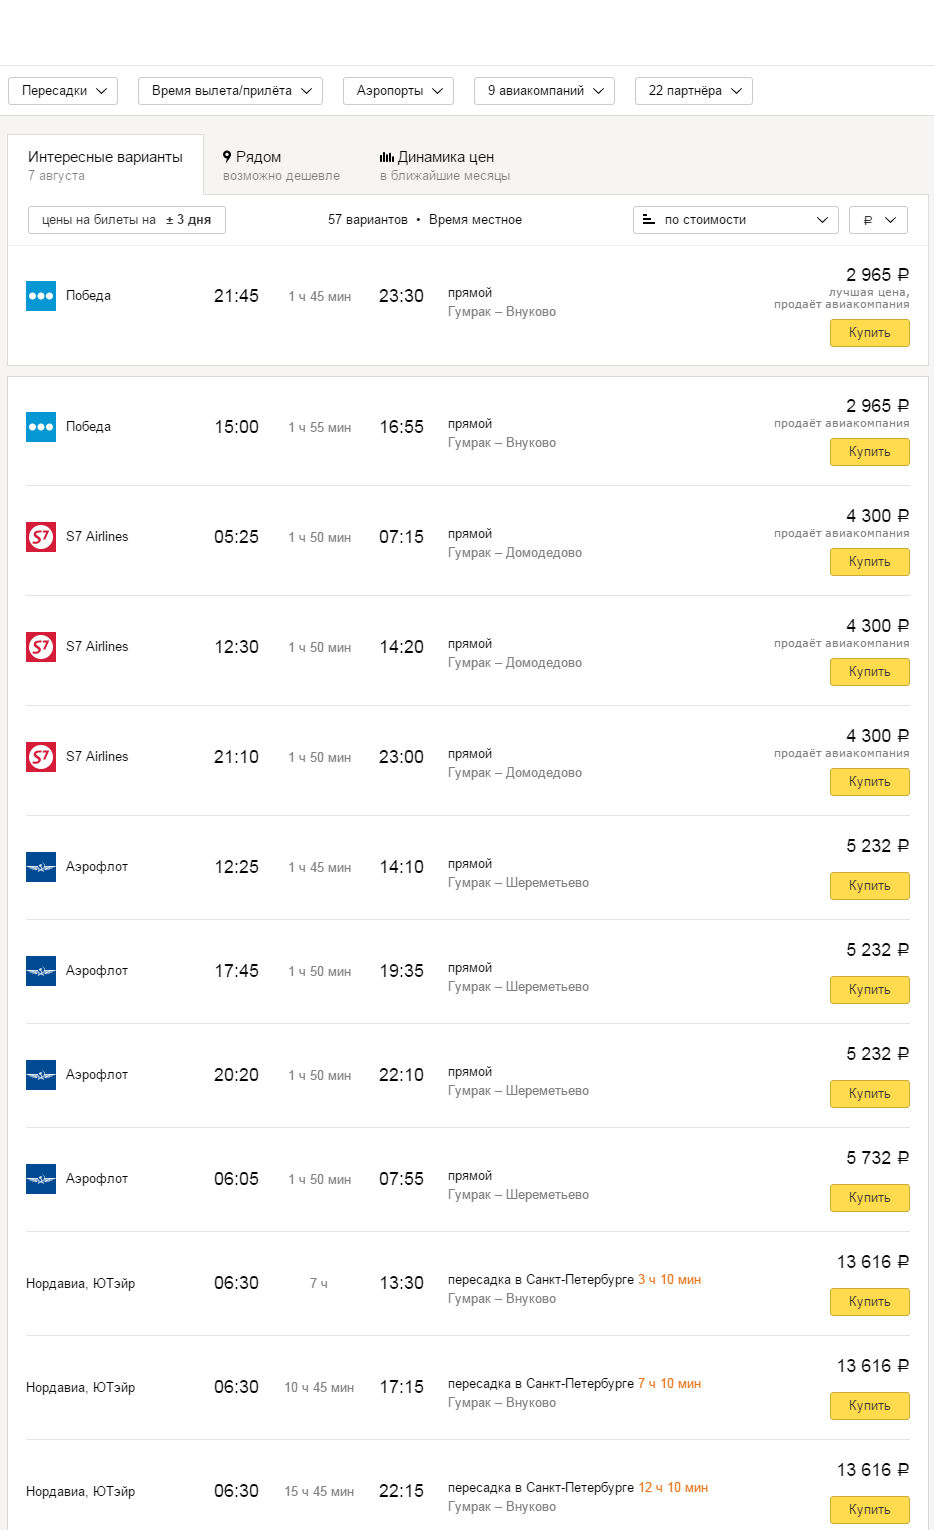The image size is (934, 1530).
Task: Click the Победа logo on the 21:45 flight
Action: coord(41,296)
